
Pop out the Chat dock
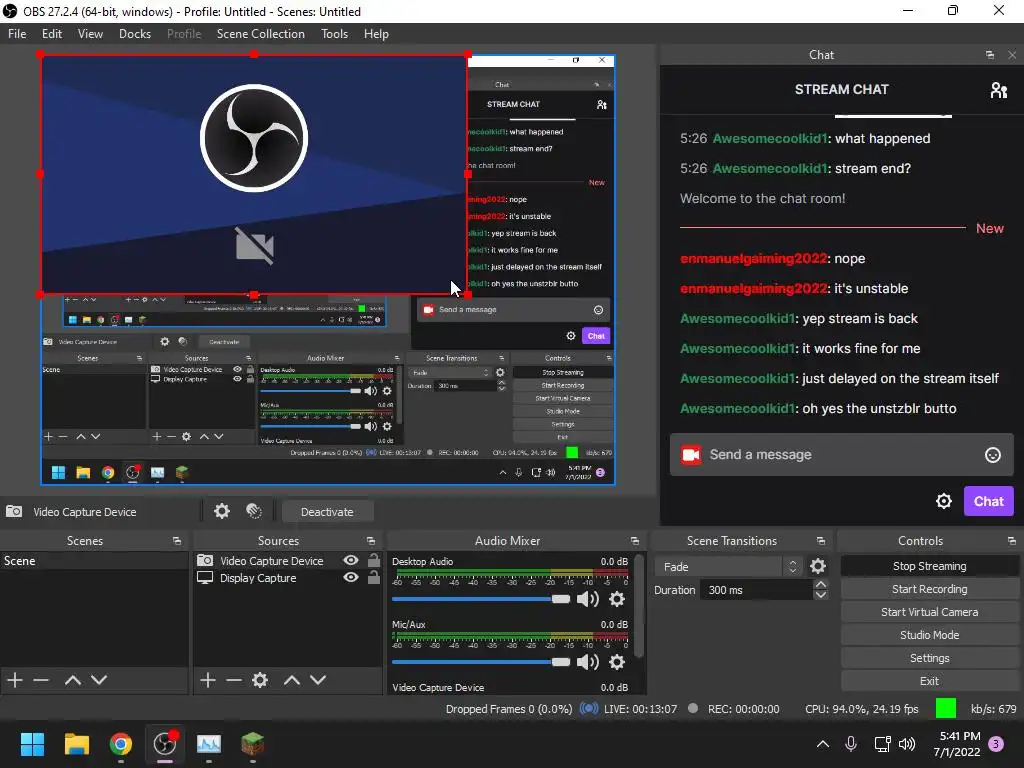[990, 55]
